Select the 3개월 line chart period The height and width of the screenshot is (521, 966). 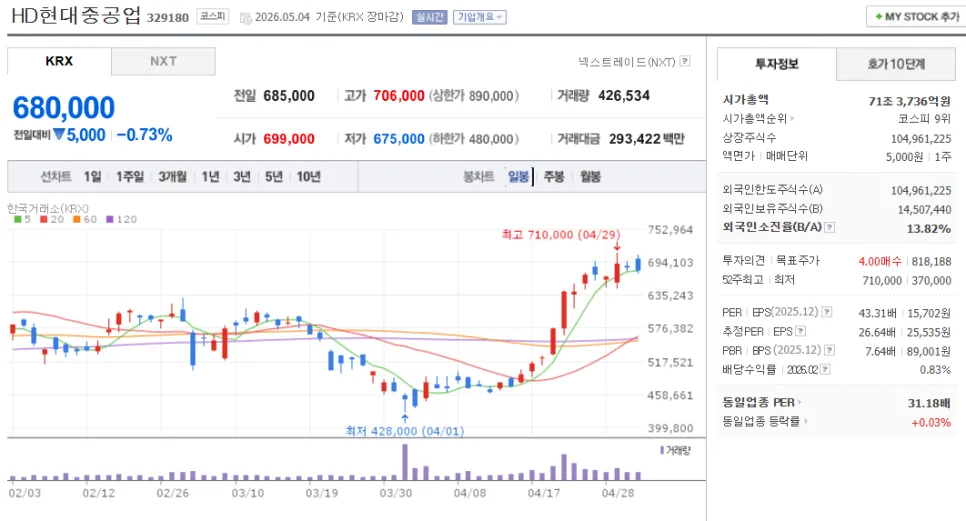(172, 177)
